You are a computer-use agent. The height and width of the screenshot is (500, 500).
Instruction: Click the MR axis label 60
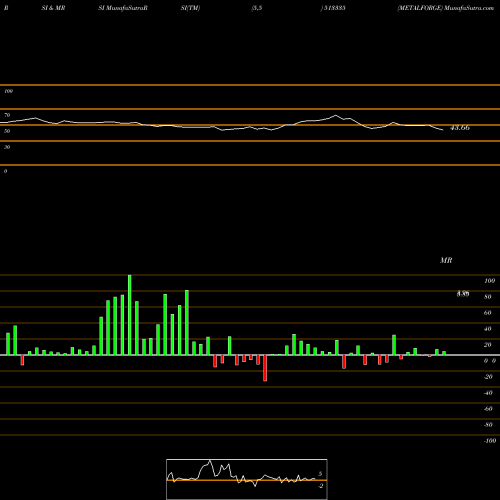[487, 313]
